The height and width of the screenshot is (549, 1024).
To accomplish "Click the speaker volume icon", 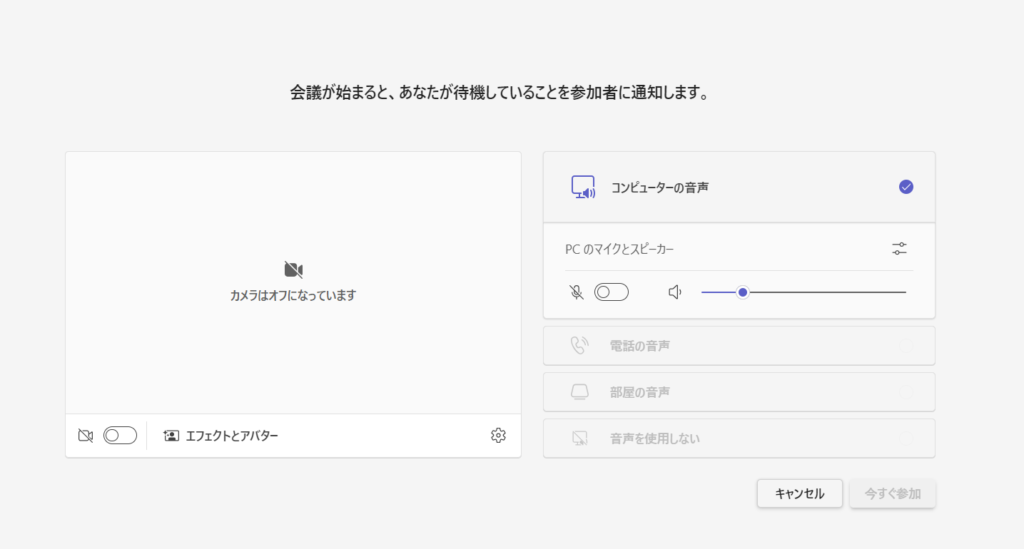I will (675, 292).
